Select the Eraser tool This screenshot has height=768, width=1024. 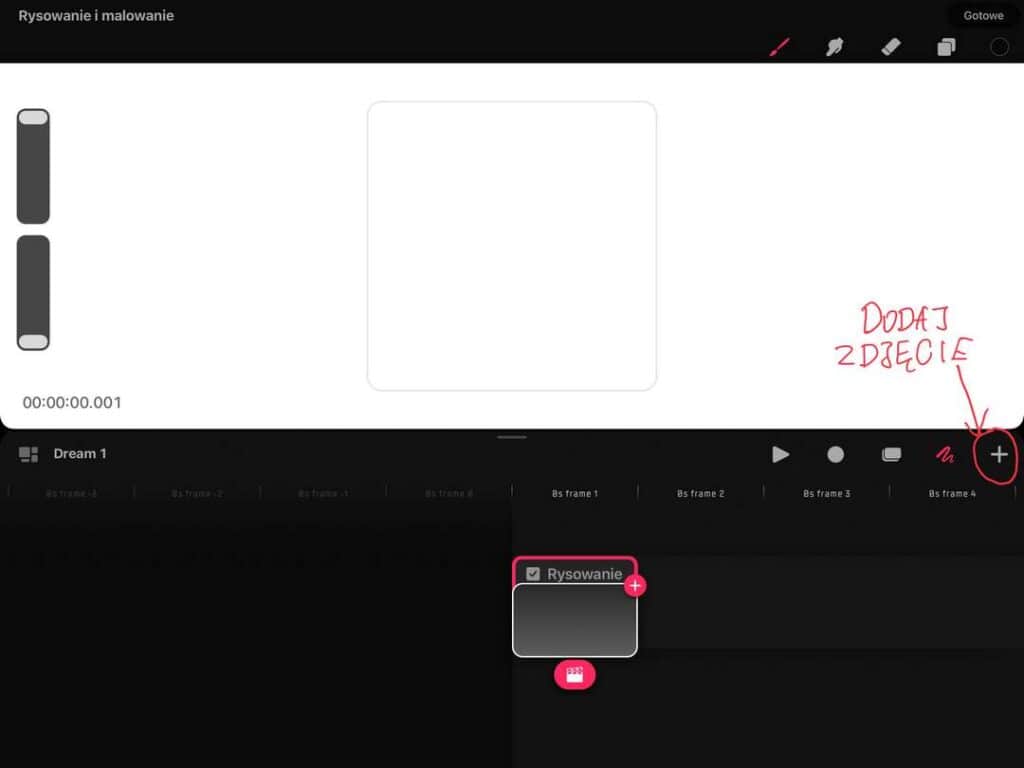[891, 47]
